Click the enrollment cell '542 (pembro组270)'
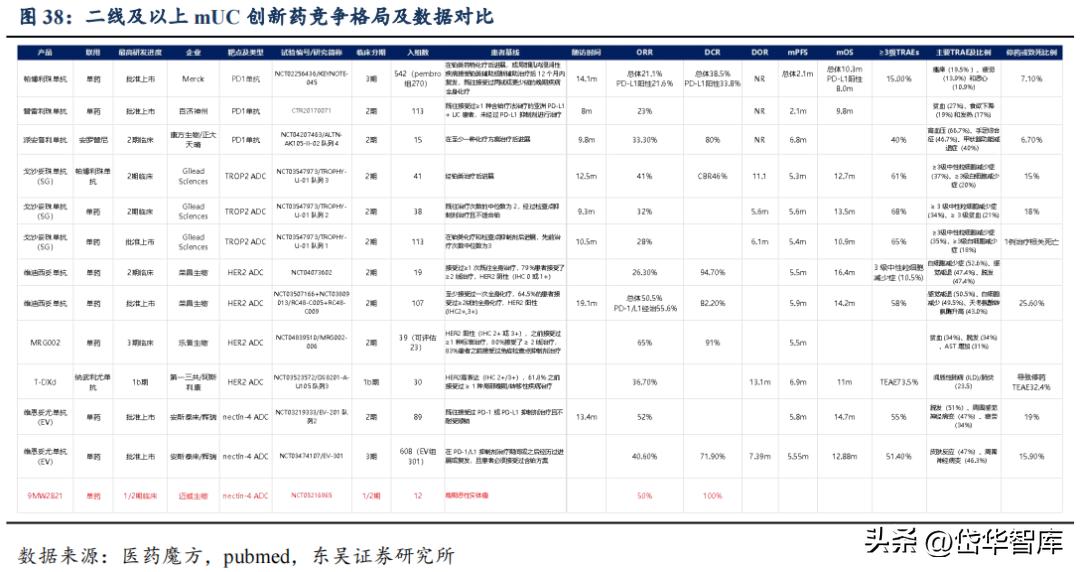Image resolution: width=1080 pixels, height=572 pixels. coord(417,79)
